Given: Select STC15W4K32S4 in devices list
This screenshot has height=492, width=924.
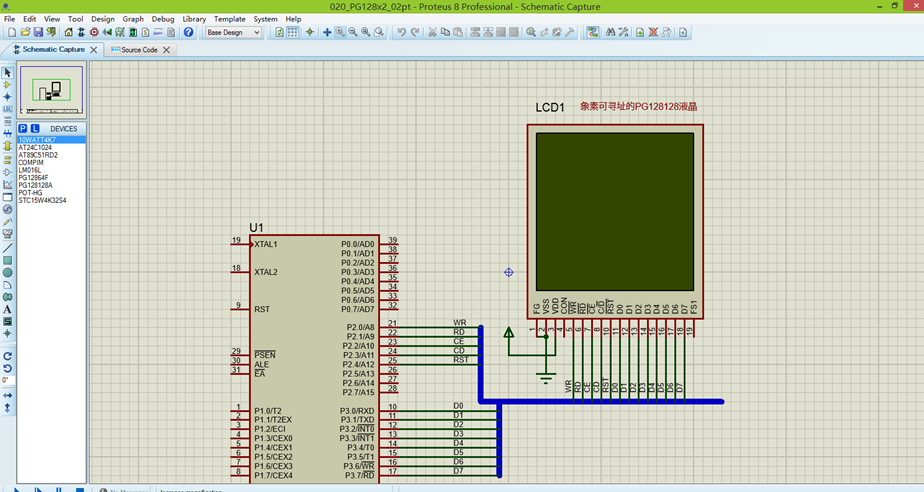Looking at the screenshot, I should click(51, 200).
